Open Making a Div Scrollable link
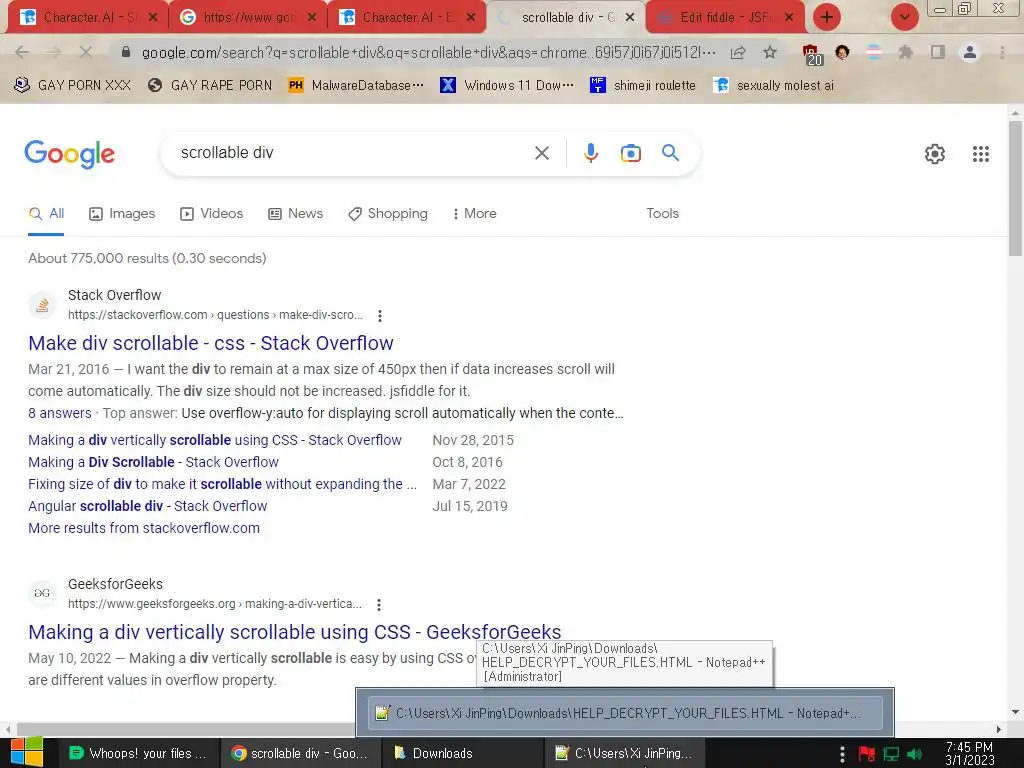 (153, 462)
